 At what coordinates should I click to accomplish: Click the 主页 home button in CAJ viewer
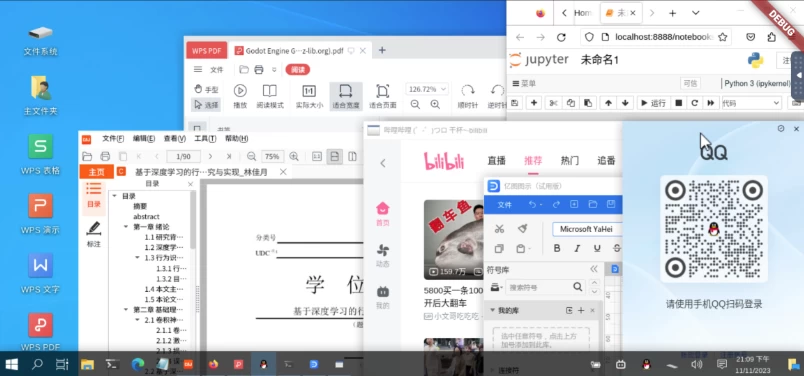(96, 172)
